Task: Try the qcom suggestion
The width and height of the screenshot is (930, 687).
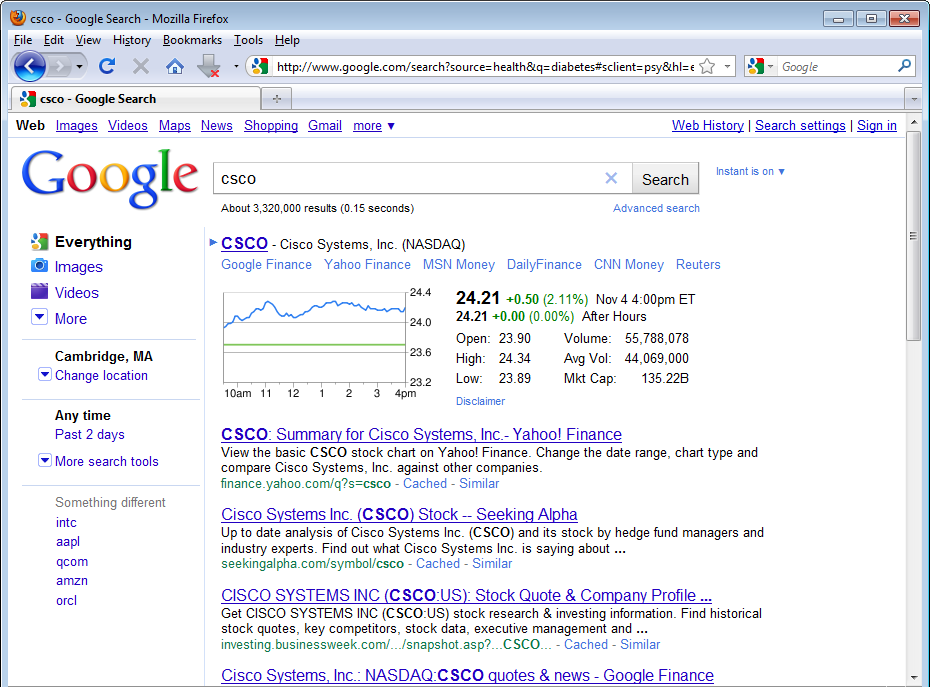Action: (x=72, y=561)
